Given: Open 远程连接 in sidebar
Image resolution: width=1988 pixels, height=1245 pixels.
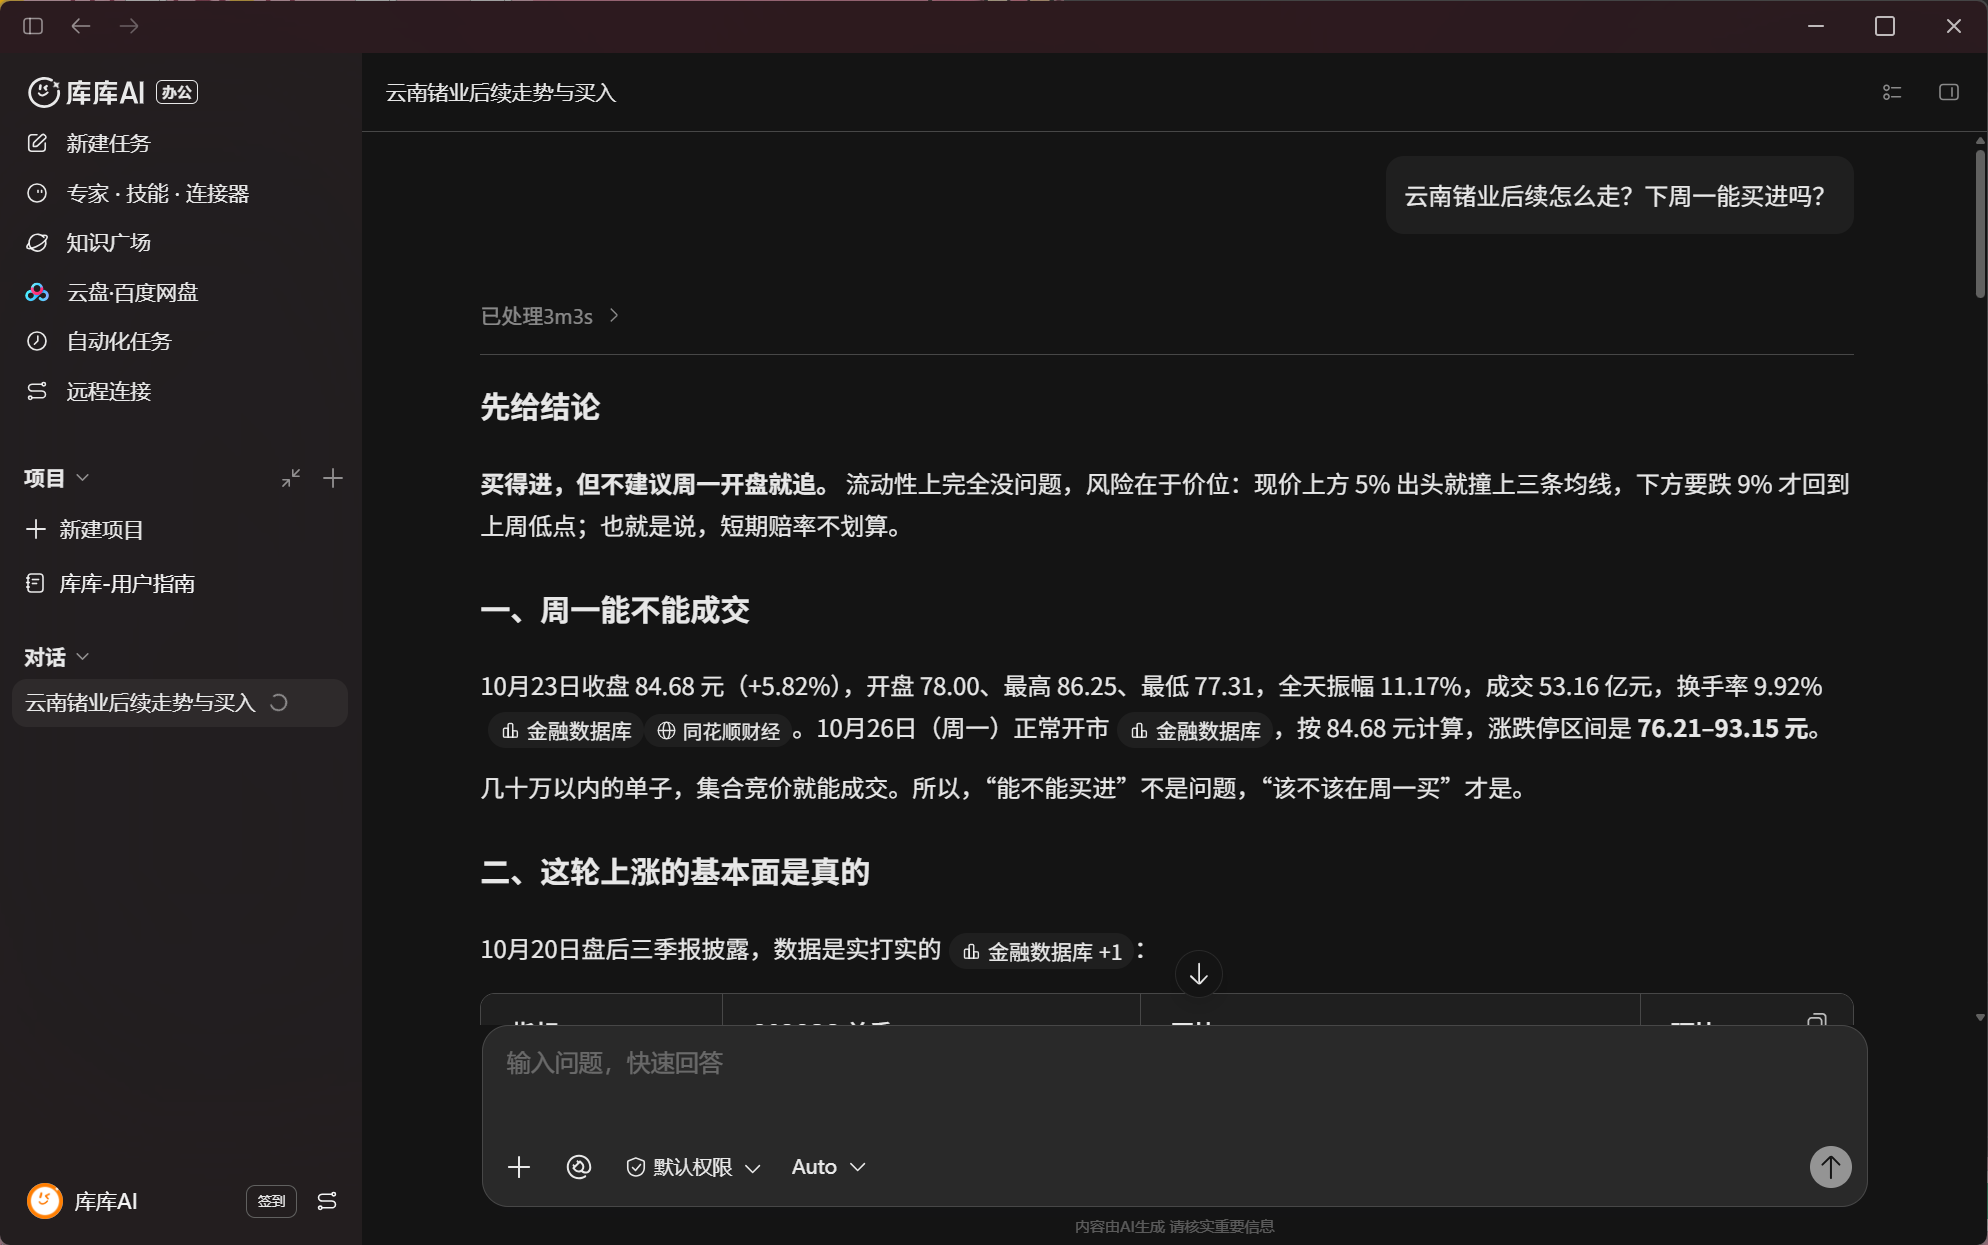Looking at the screenshot, I should pos(88,391).
